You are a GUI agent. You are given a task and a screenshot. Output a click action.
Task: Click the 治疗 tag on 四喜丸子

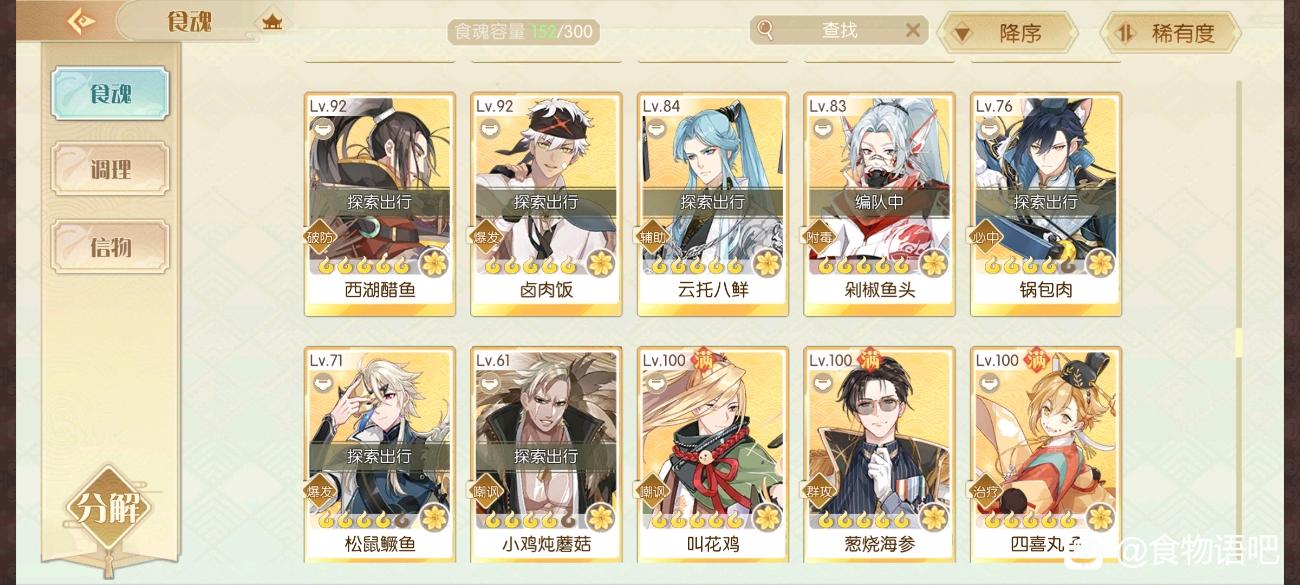pyautogui.click(x=985, y=491)
